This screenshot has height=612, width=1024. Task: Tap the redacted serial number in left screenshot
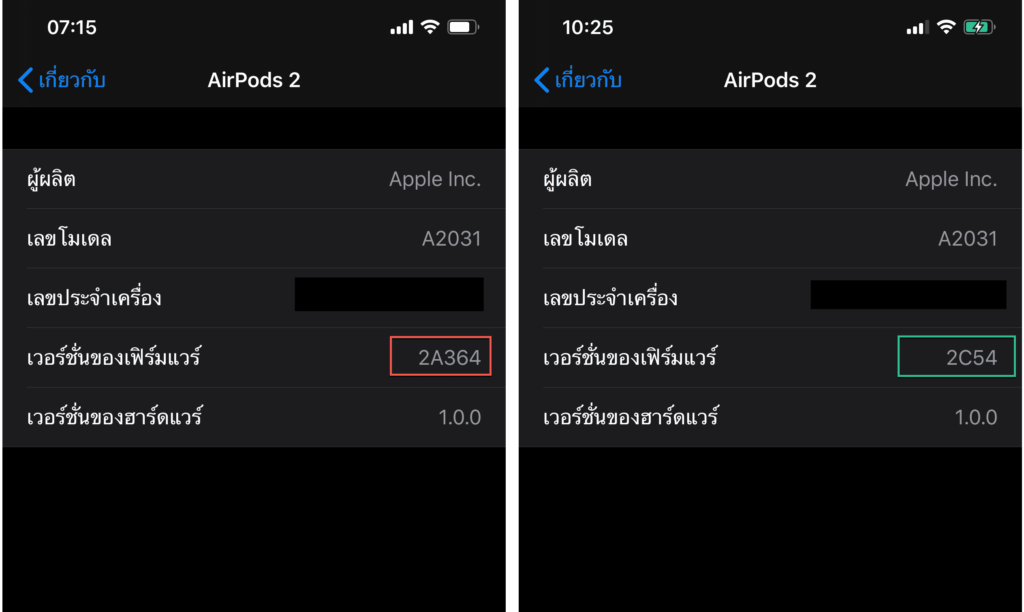point(389,294)
